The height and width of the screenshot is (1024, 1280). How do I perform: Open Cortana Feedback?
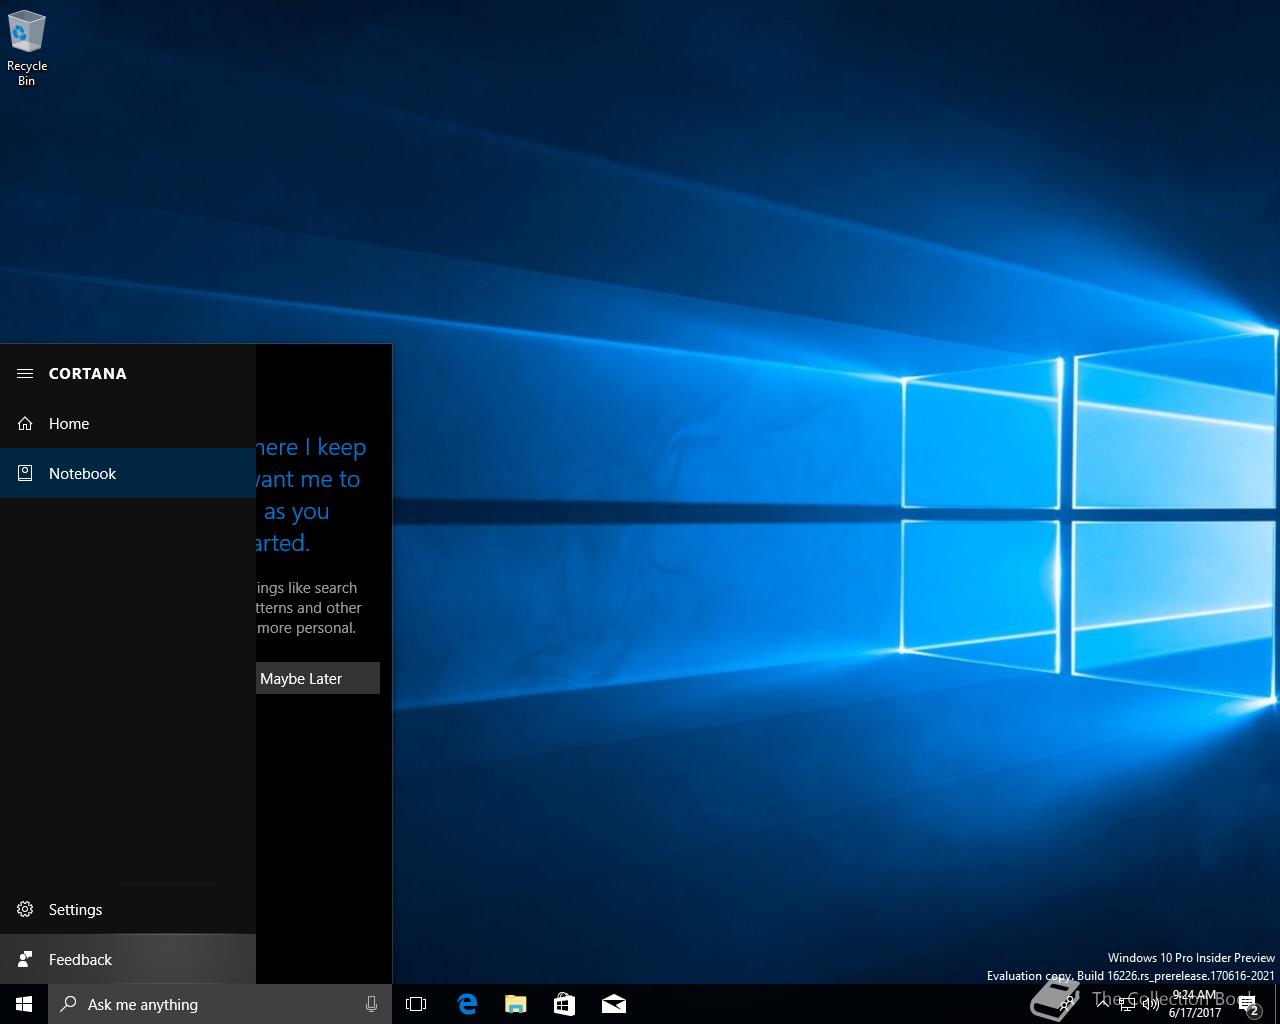tap(128, 959)
